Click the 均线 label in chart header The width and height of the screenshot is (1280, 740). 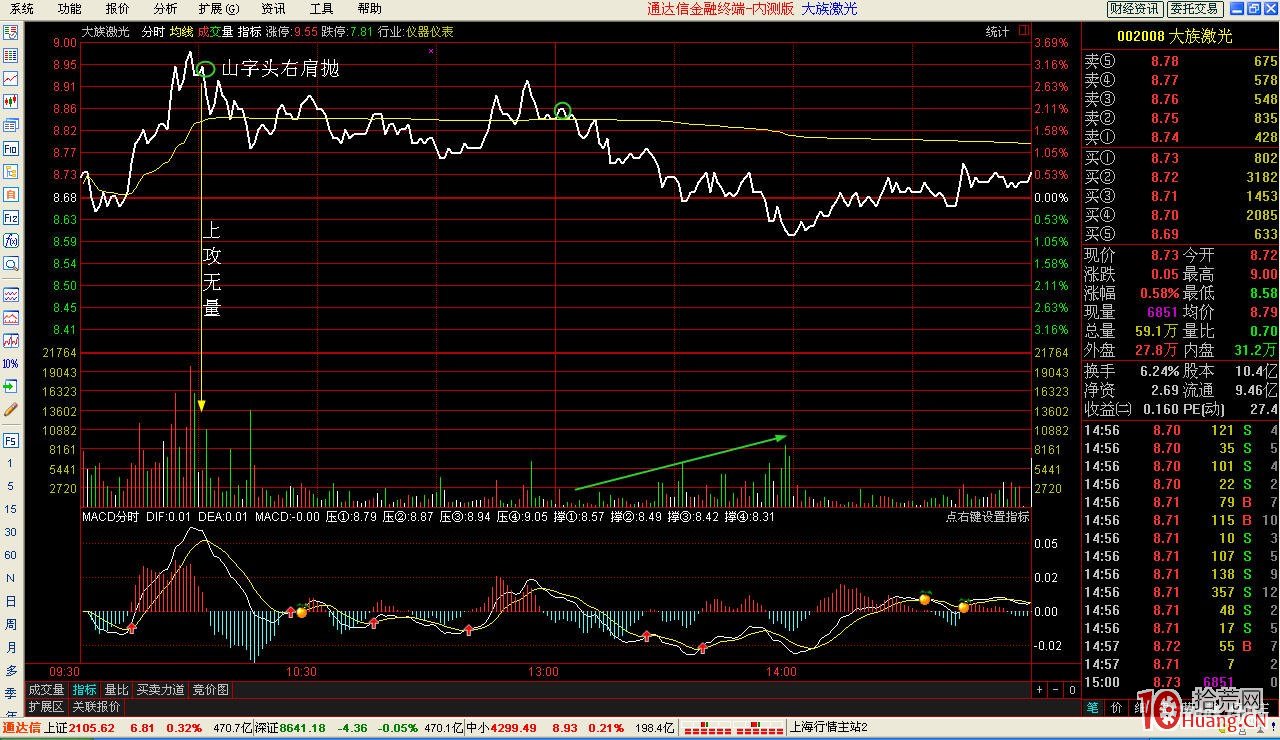tap(182, 32)
